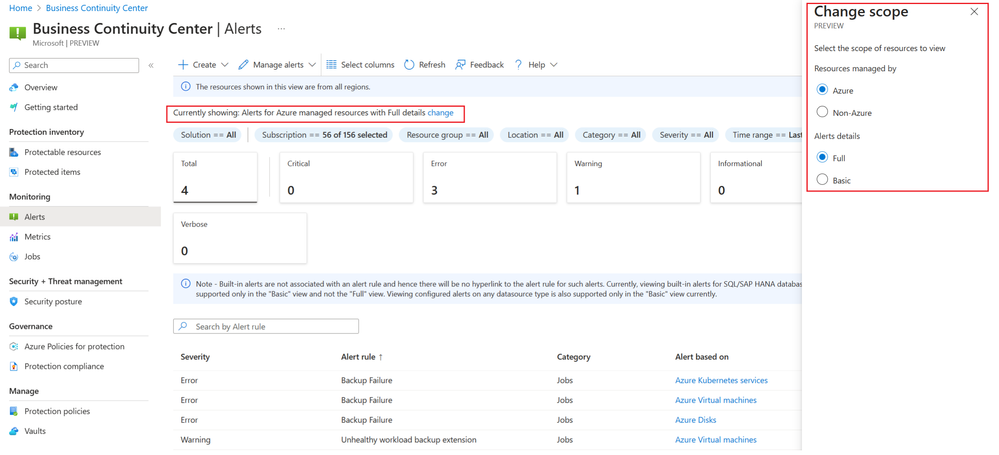Screen dimensions: 999x455
Task: Click the Alert based on column header
Action: tap(701, 357)
